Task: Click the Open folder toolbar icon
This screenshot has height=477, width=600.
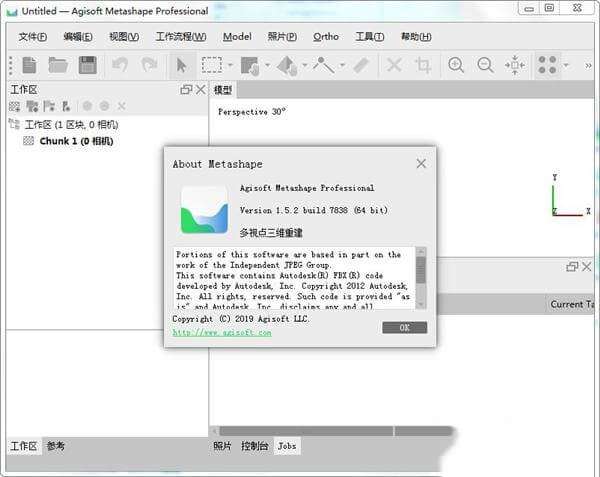Action: pos(58,65)
